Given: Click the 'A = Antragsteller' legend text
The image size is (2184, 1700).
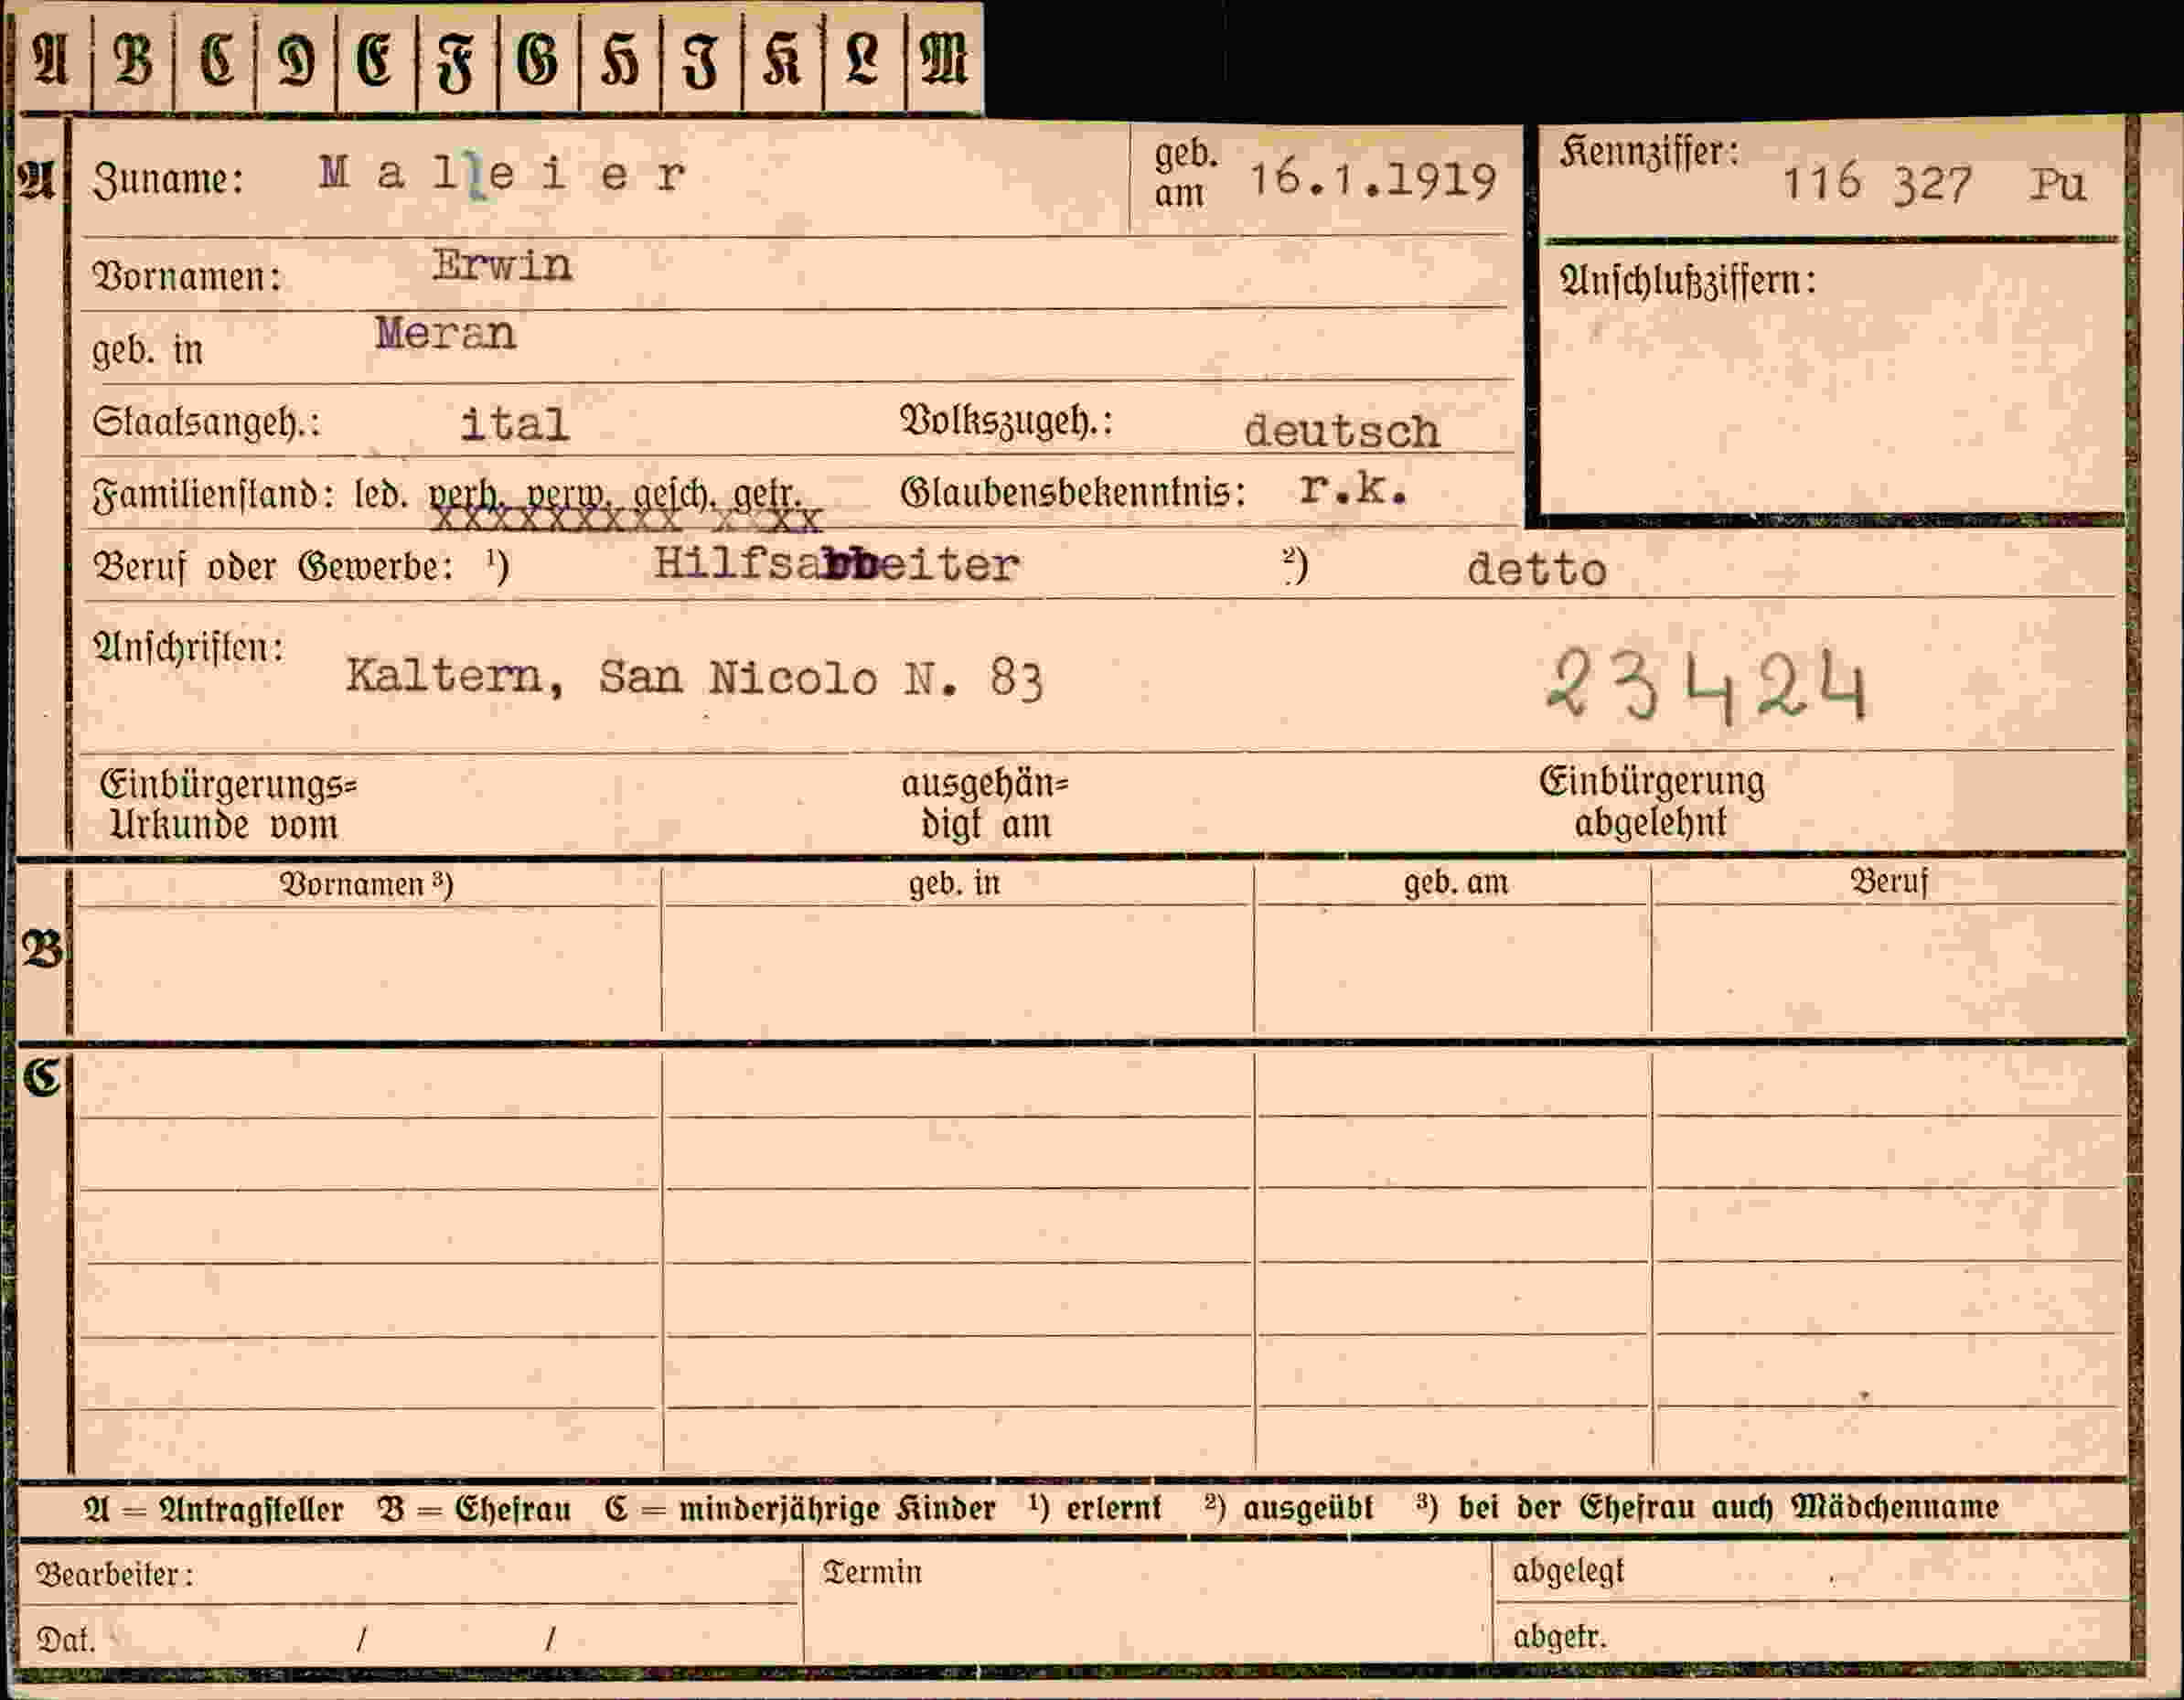Looking at the screenshot, I should point(213,1510).
